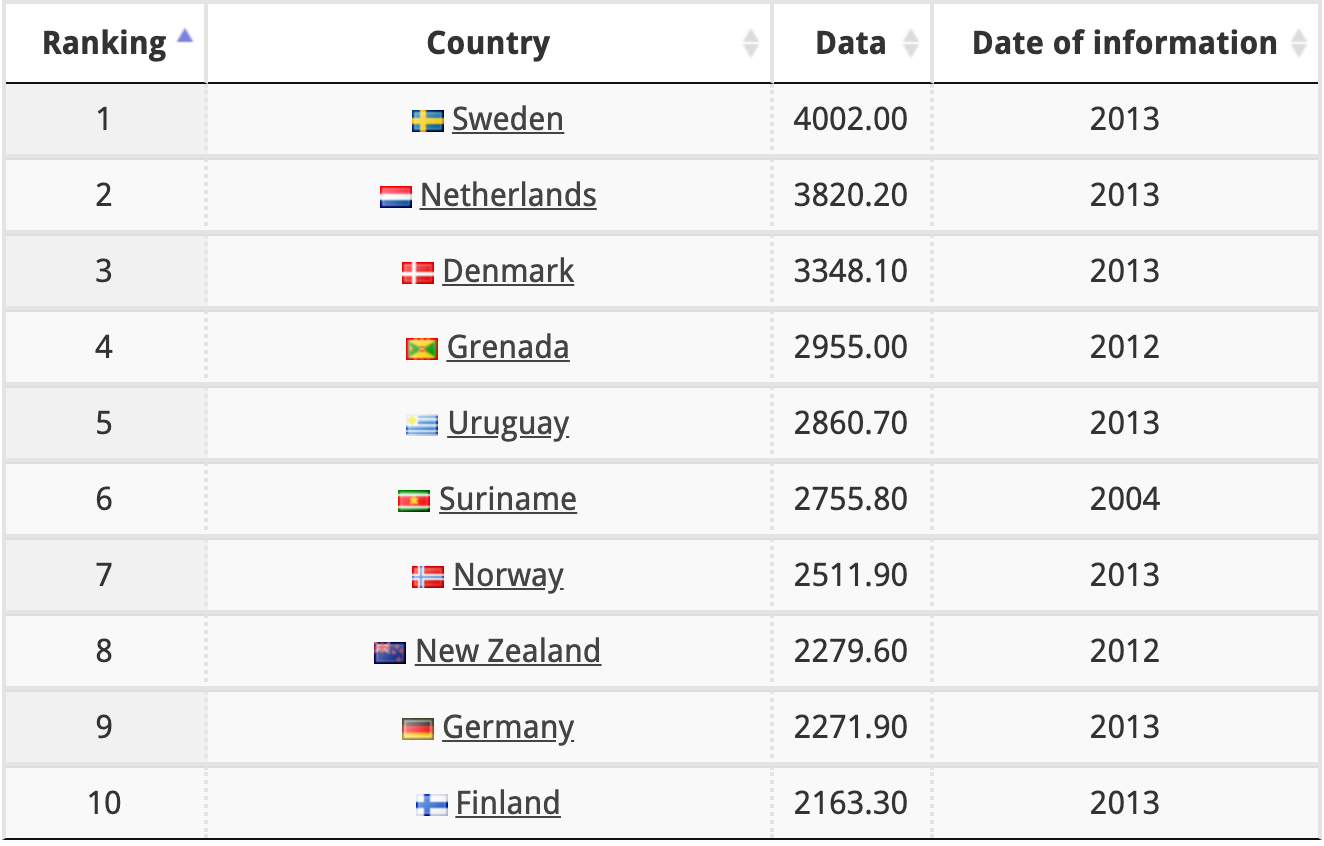This screenshot has height=846, width=1324.
Task: Sort by Date of information arrows
Action: tap(1298, 43)
